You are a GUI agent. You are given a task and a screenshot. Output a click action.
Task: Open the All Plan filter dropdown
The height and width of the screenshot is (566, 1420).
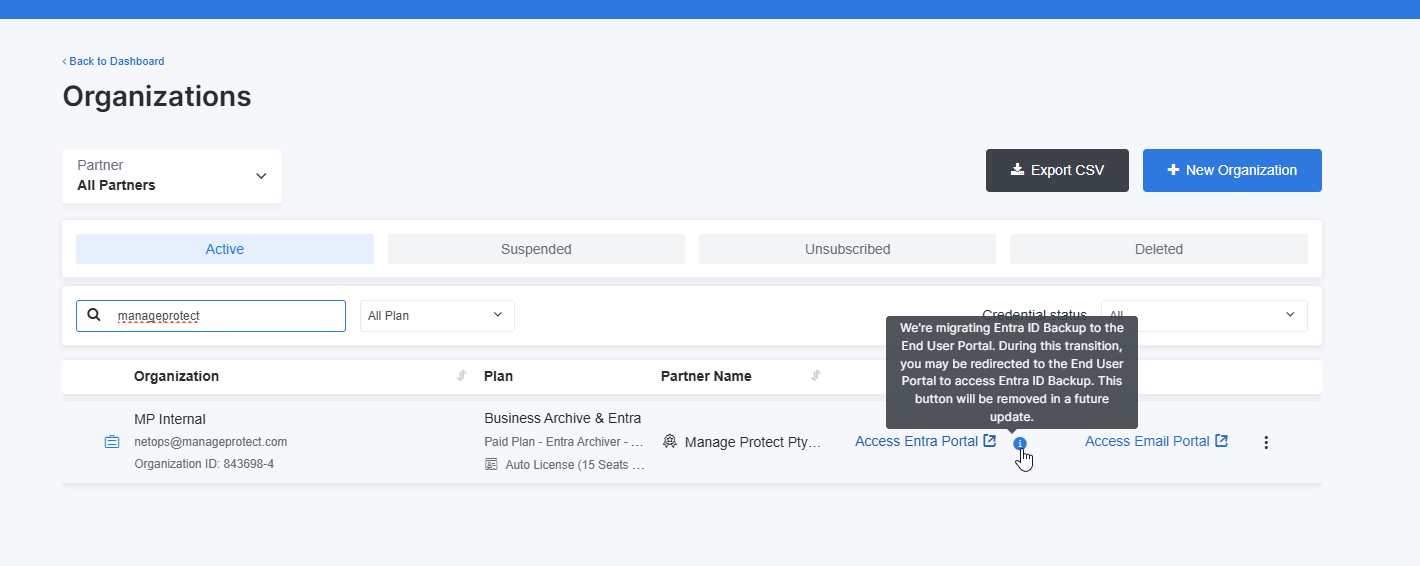(437, 315)
